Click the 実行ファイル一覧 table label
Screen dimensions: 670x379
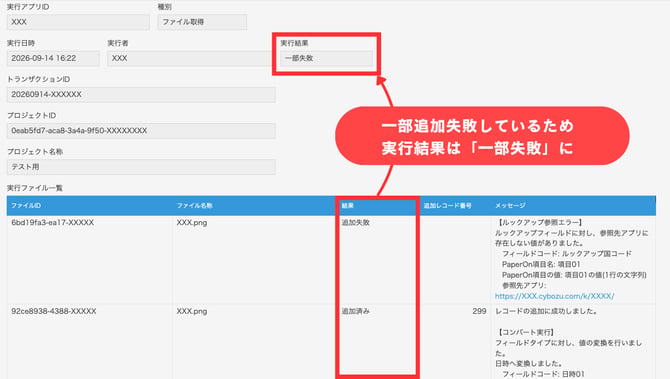point(35,188)
